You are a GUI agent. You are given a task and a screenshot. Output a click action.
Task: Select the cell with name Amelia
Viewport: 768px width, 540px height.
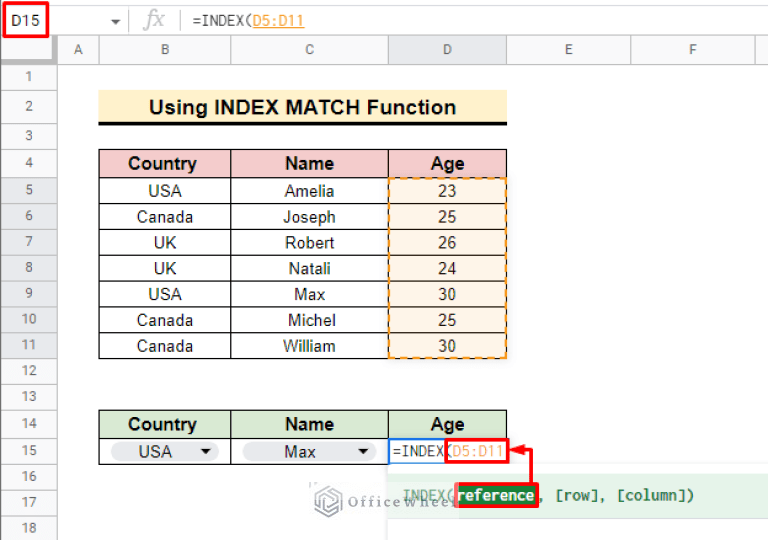[309, 191]
